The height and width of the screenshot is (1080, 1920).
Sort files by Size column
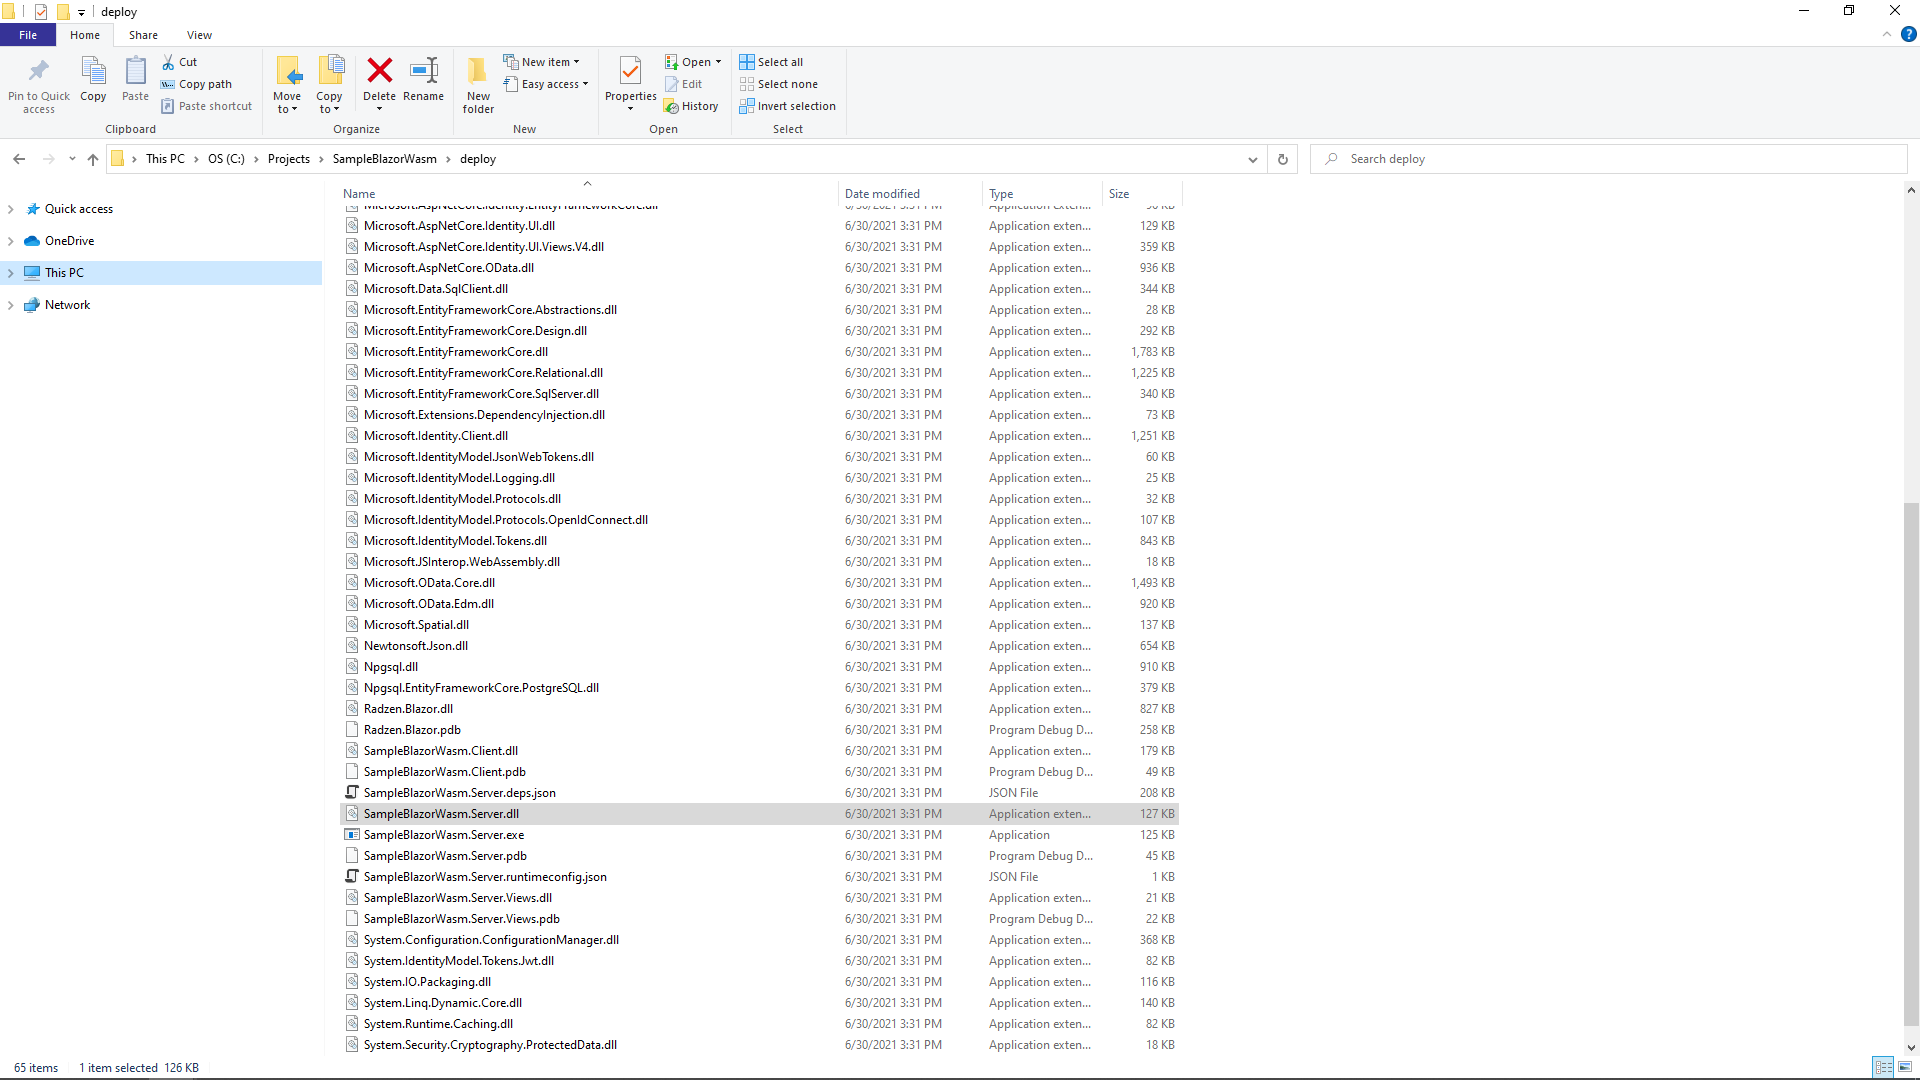[x=1142, y=194]
